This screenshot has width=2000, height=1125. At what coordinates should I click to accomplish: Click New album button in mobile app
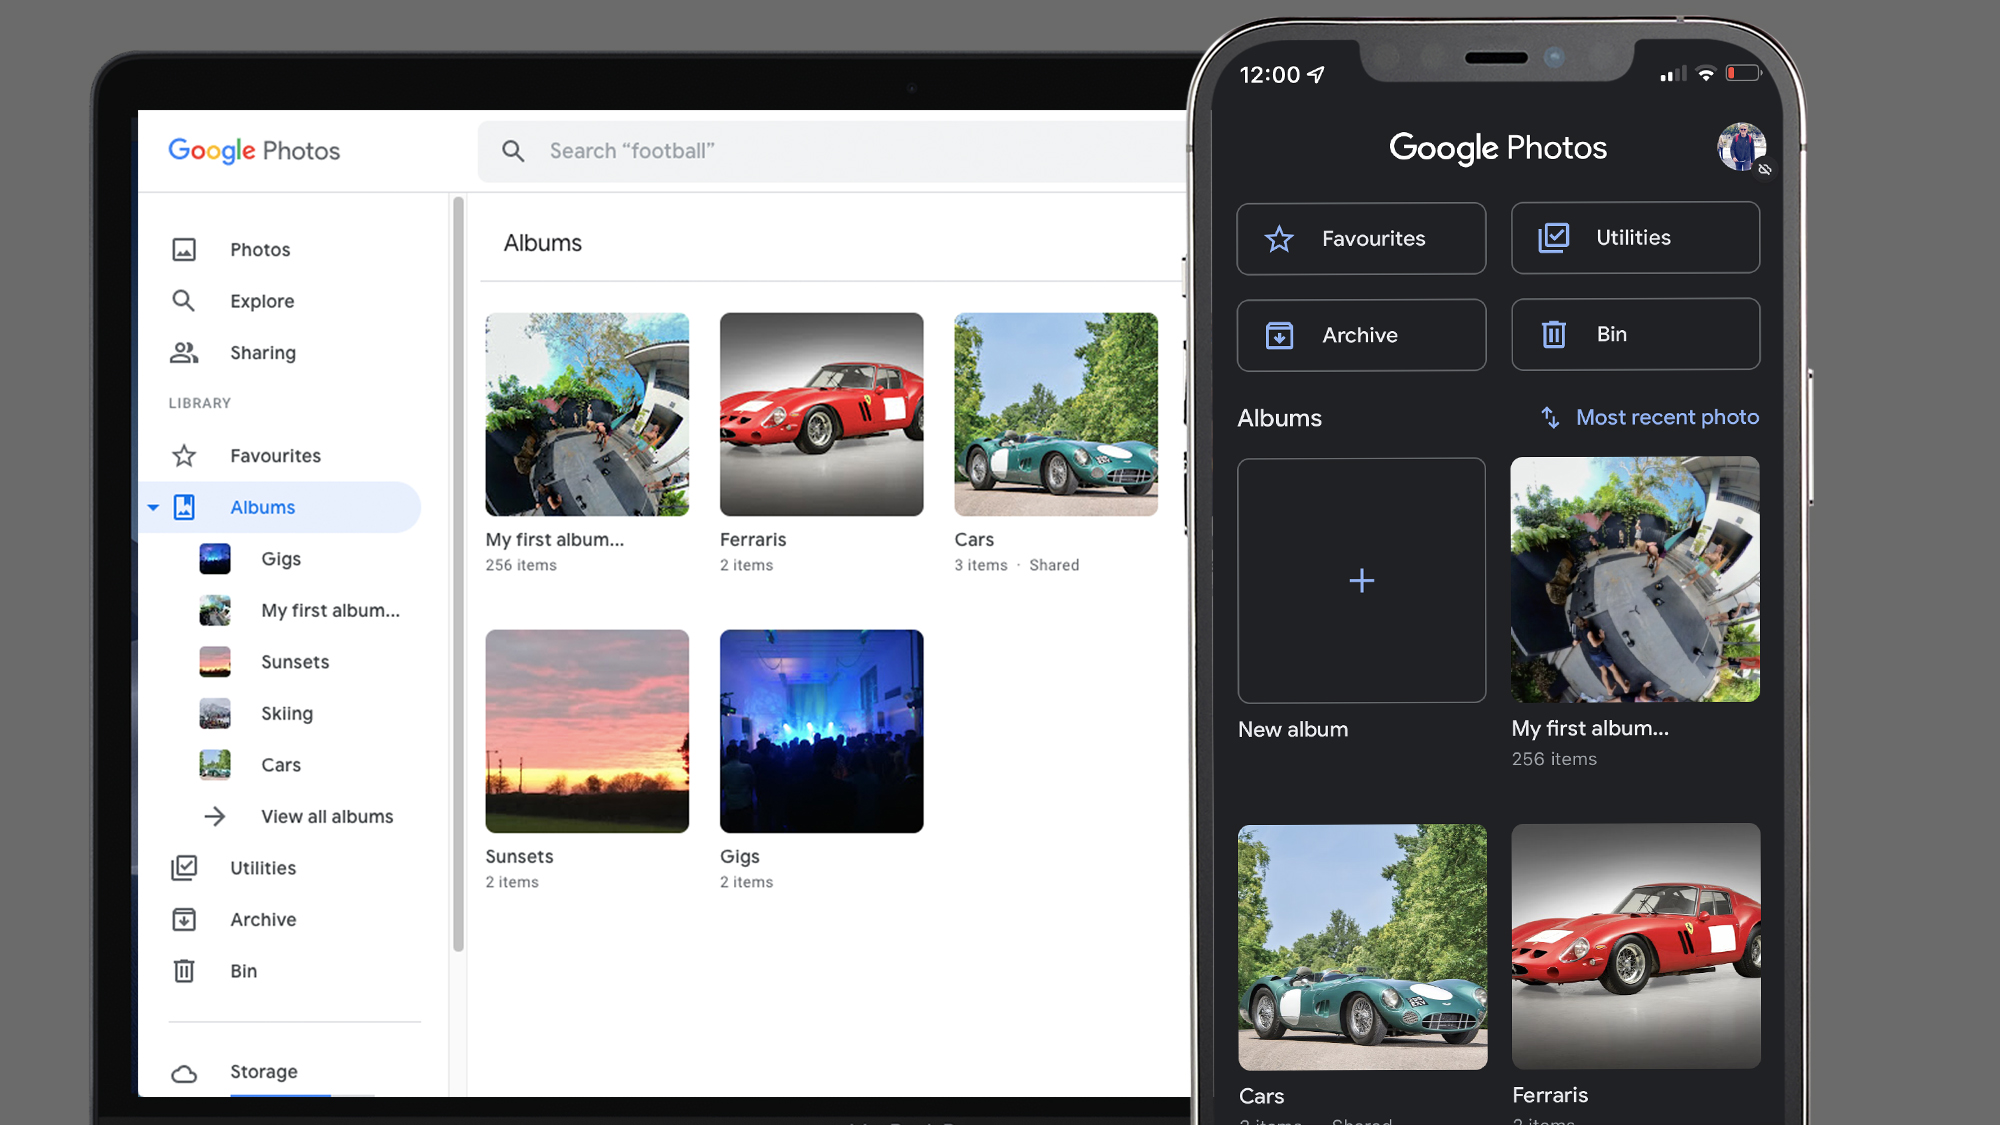[1360, 582]
